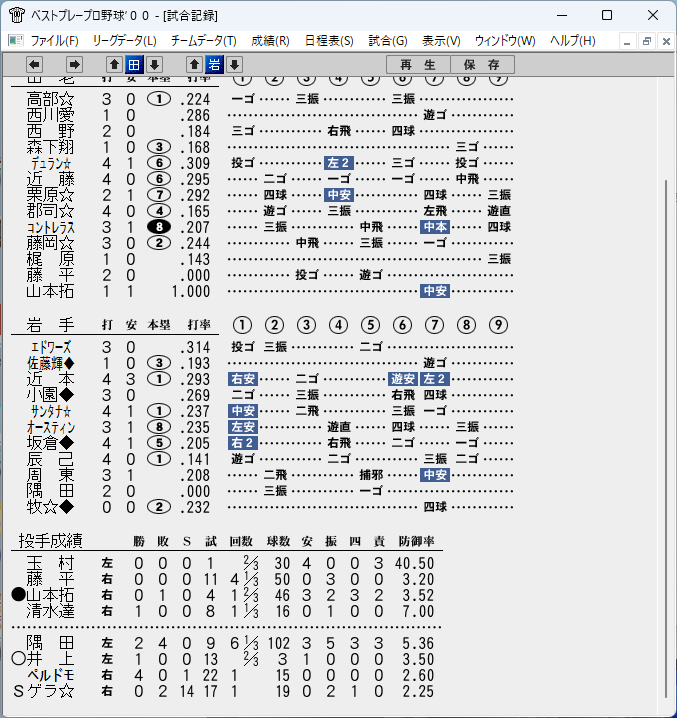Screen dimensions: 677x718
Task: Open the 成績(R) menu
Action: [270, 41]
